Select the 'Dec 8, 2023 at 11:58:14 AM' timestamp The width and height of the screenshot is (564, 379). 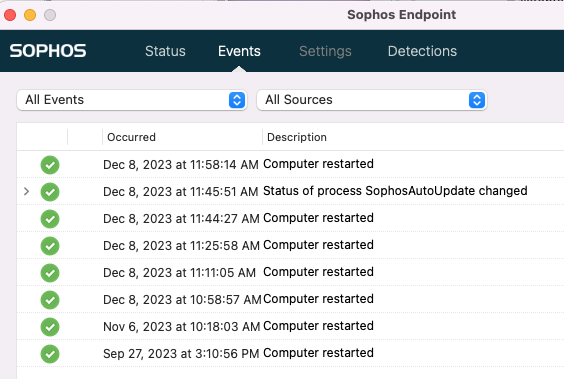click(x=181, y=165)
